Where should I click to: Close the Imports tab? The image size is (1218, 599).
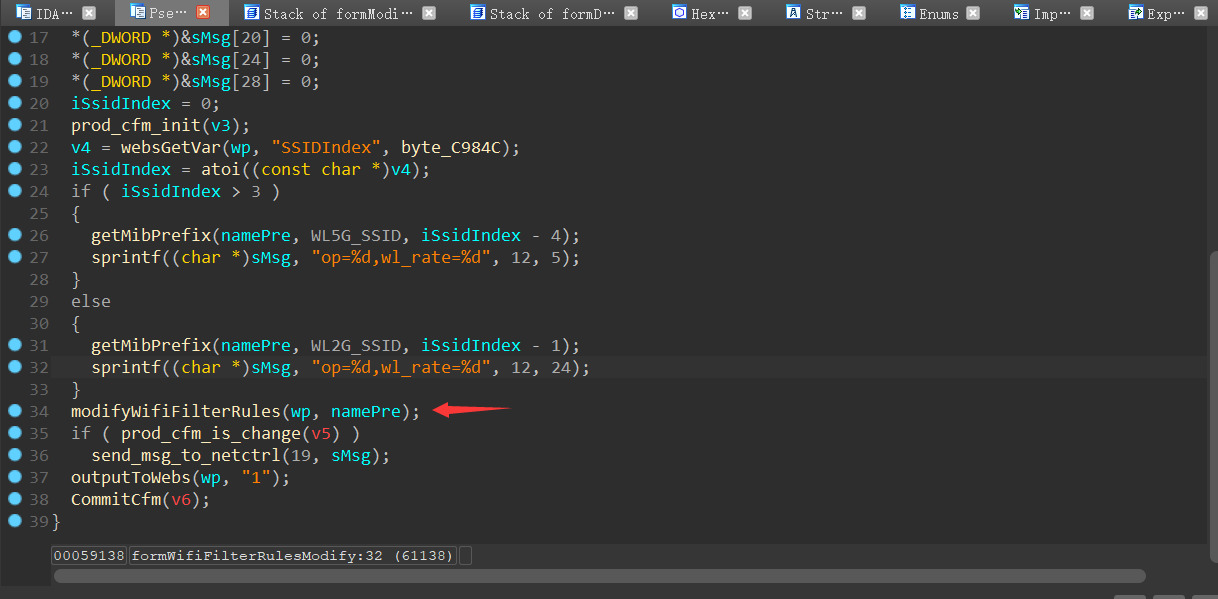click(x=1087, y=13)
